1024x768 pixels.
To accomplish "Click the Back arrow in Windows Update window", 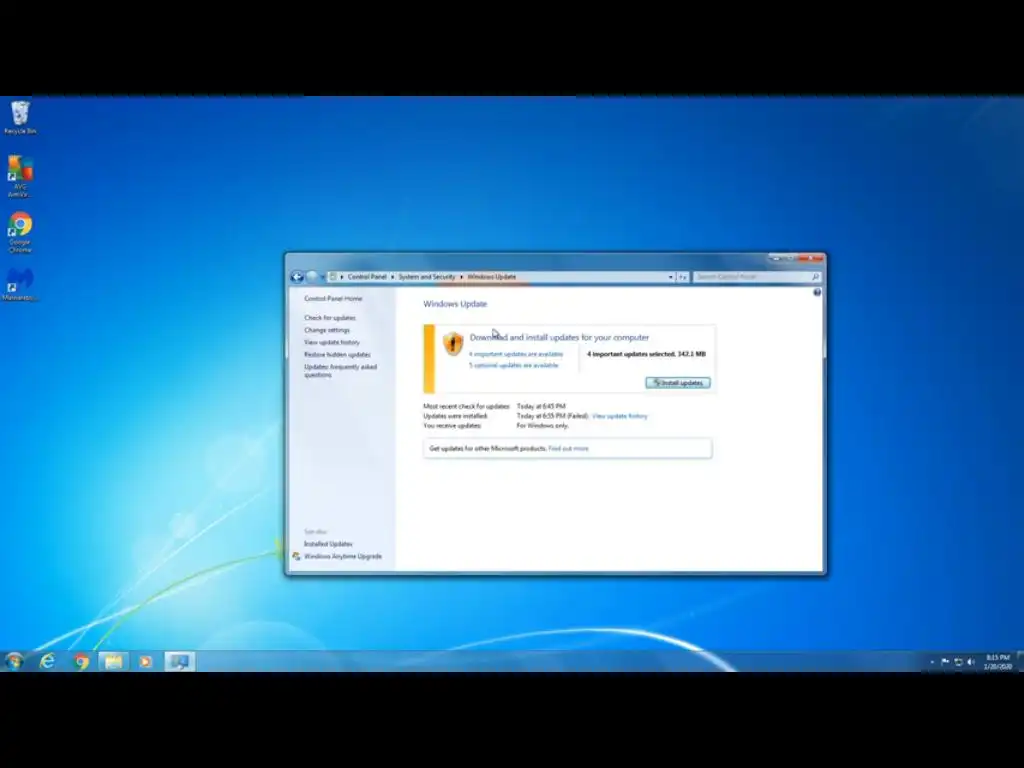I will tap(297, 277).
